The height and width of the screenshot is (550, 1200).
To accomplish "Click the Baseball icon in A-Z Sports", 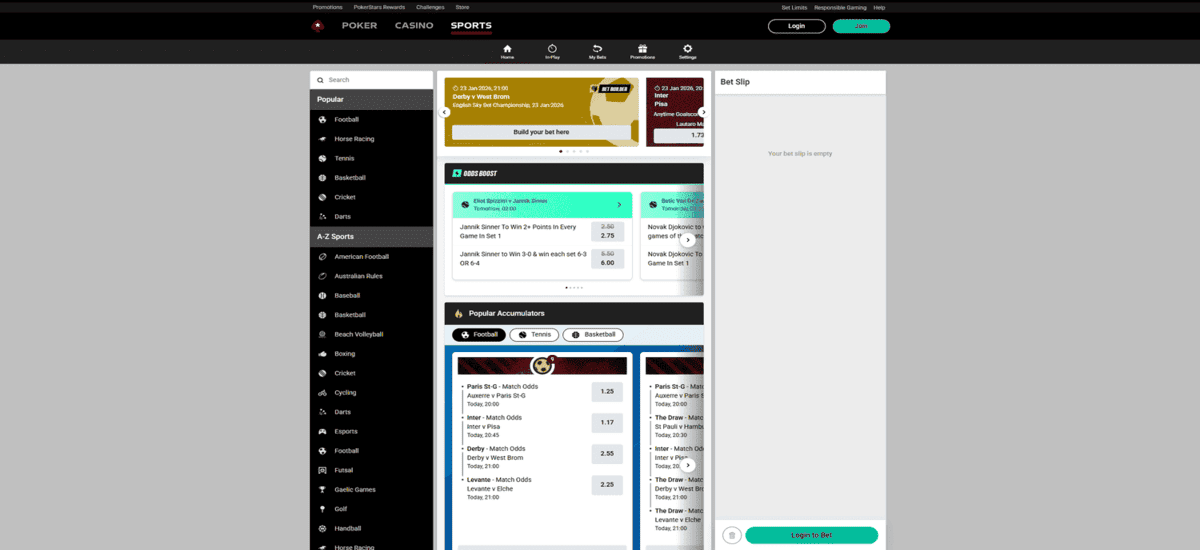I will [x=322, y=296].
